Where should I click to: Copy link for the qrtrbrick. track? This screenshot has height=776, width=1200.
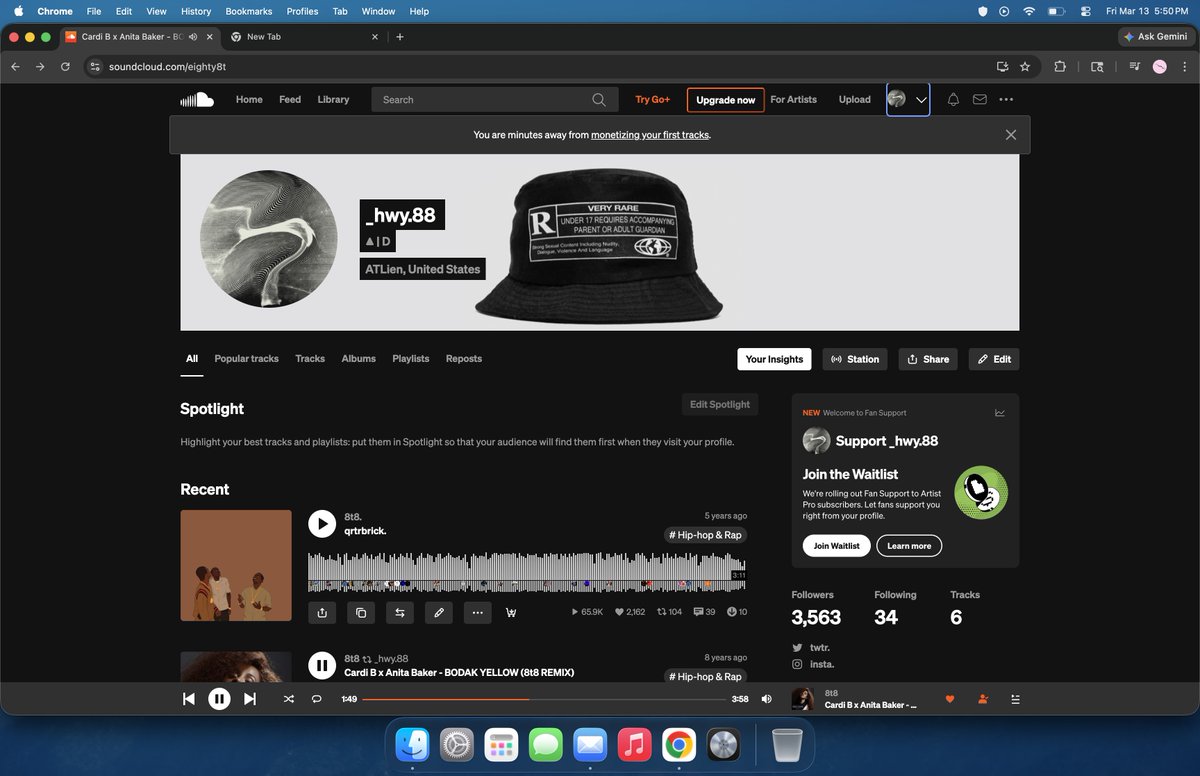(x=361, y=612)
